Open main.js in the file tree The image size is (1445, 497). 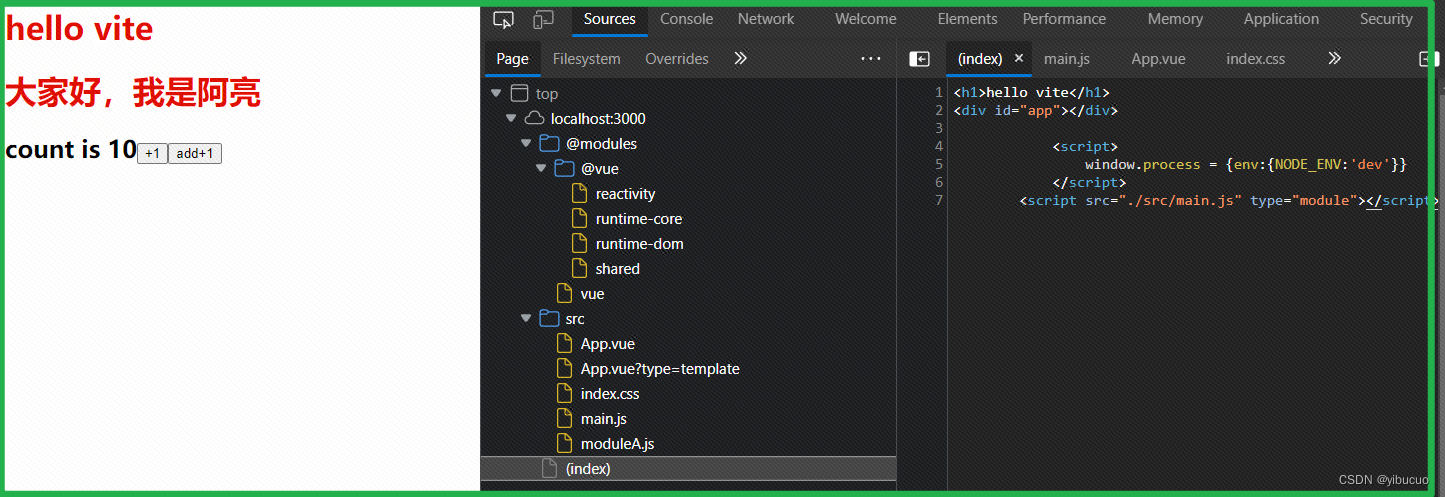pyautogui.click(x=603, y=419)
